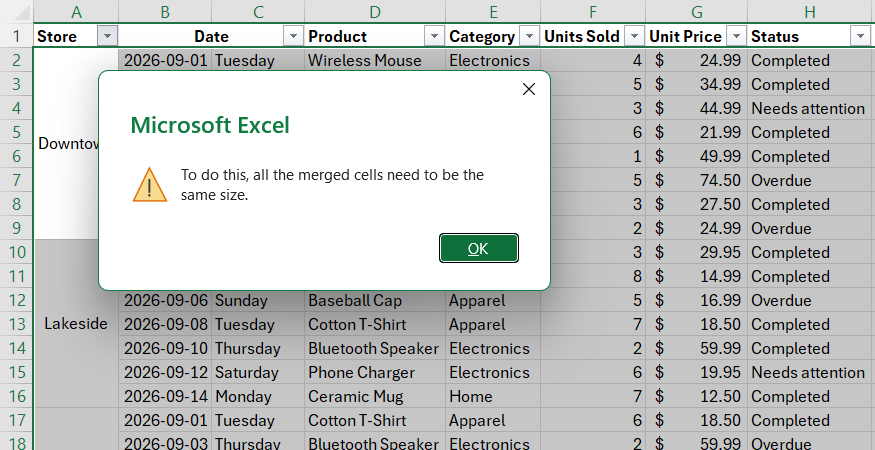This screenshot has height=450, width=875.
Task: Click the Wireless Mouse product cell
Action: (375, 60)
